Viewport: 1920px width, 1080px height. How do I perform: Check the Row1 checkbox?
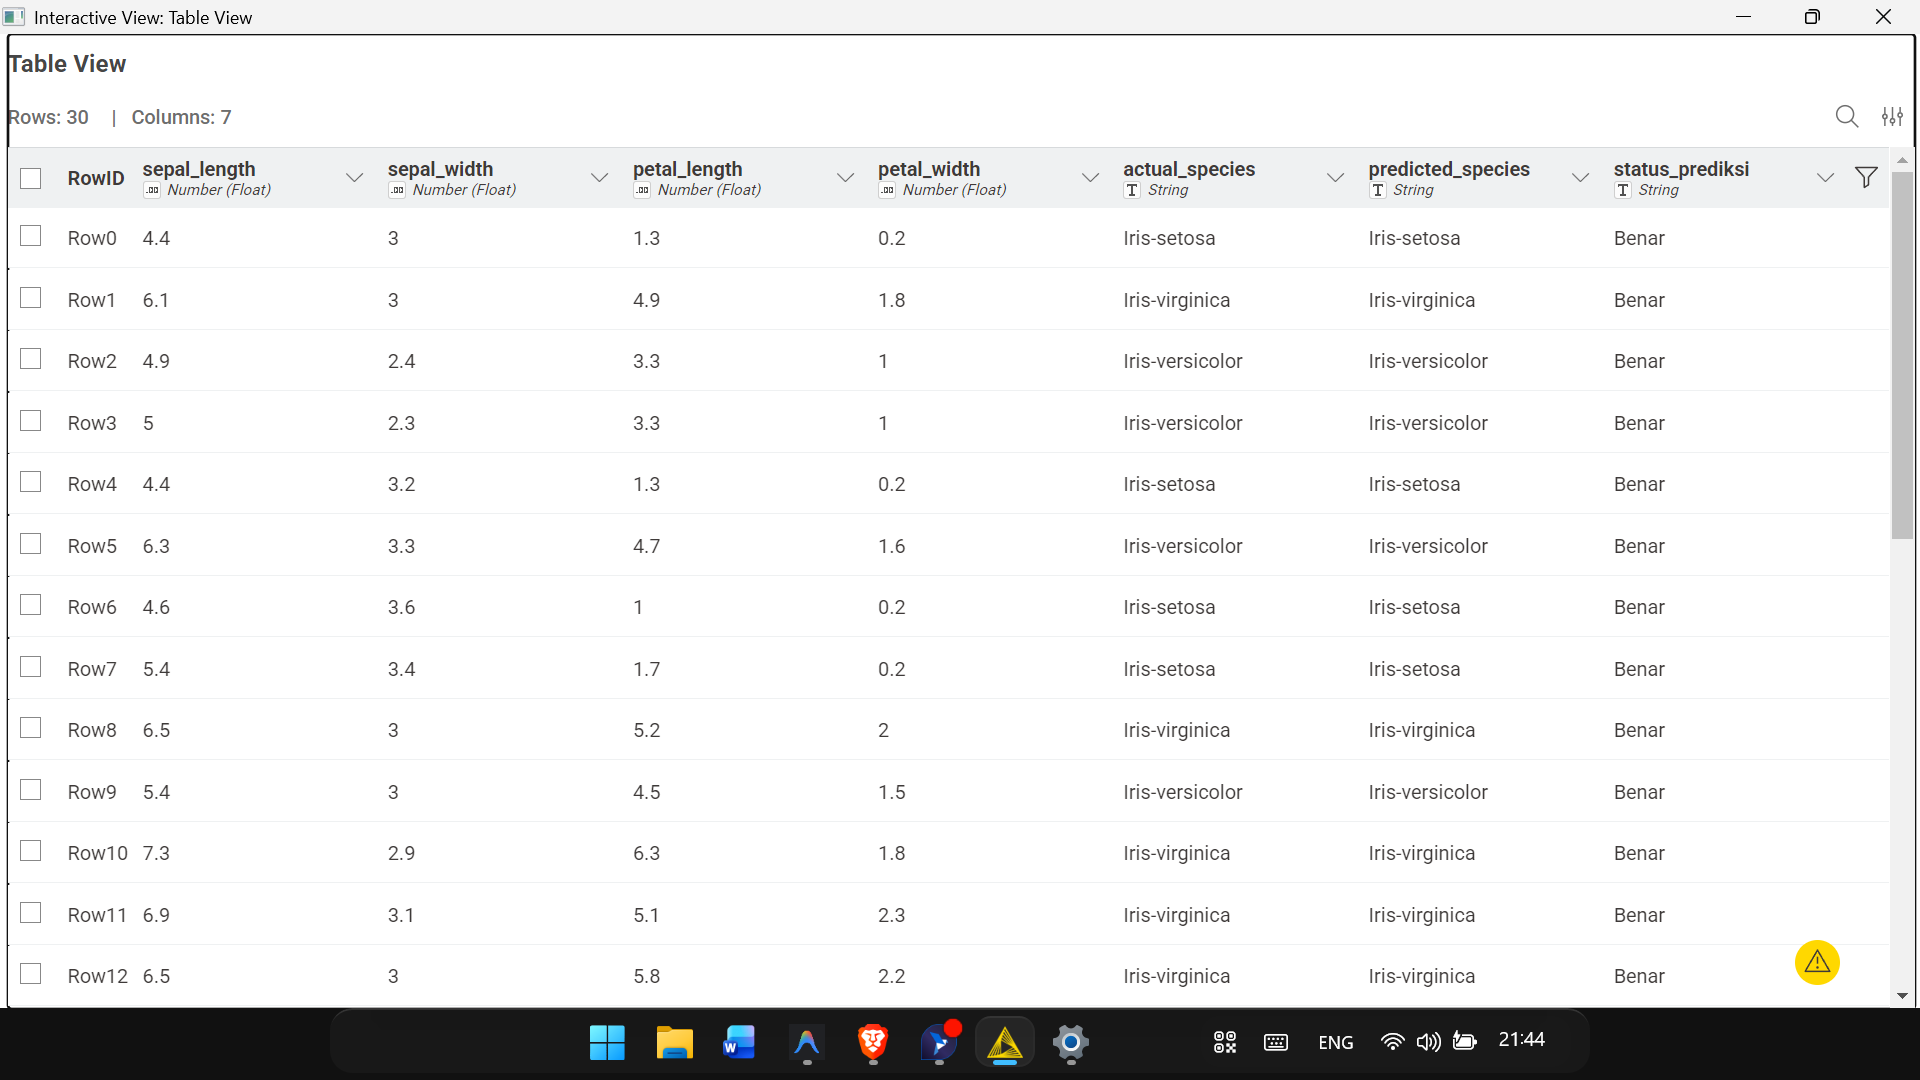(31, 298)
